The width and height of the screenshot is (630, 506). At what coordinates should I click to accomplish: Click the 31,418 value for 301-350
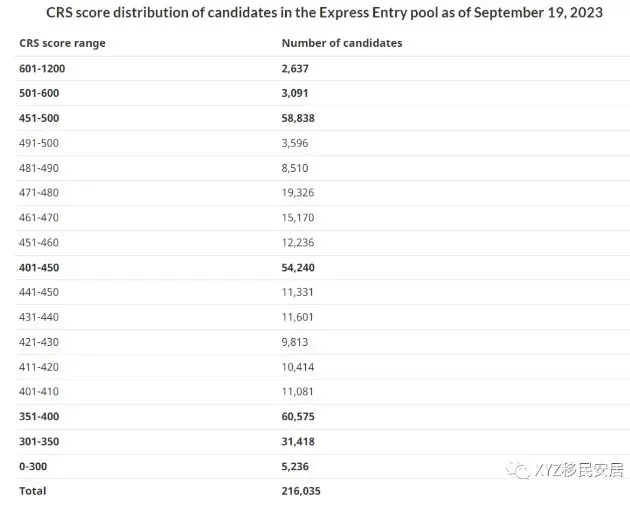(x=298, y=441)
